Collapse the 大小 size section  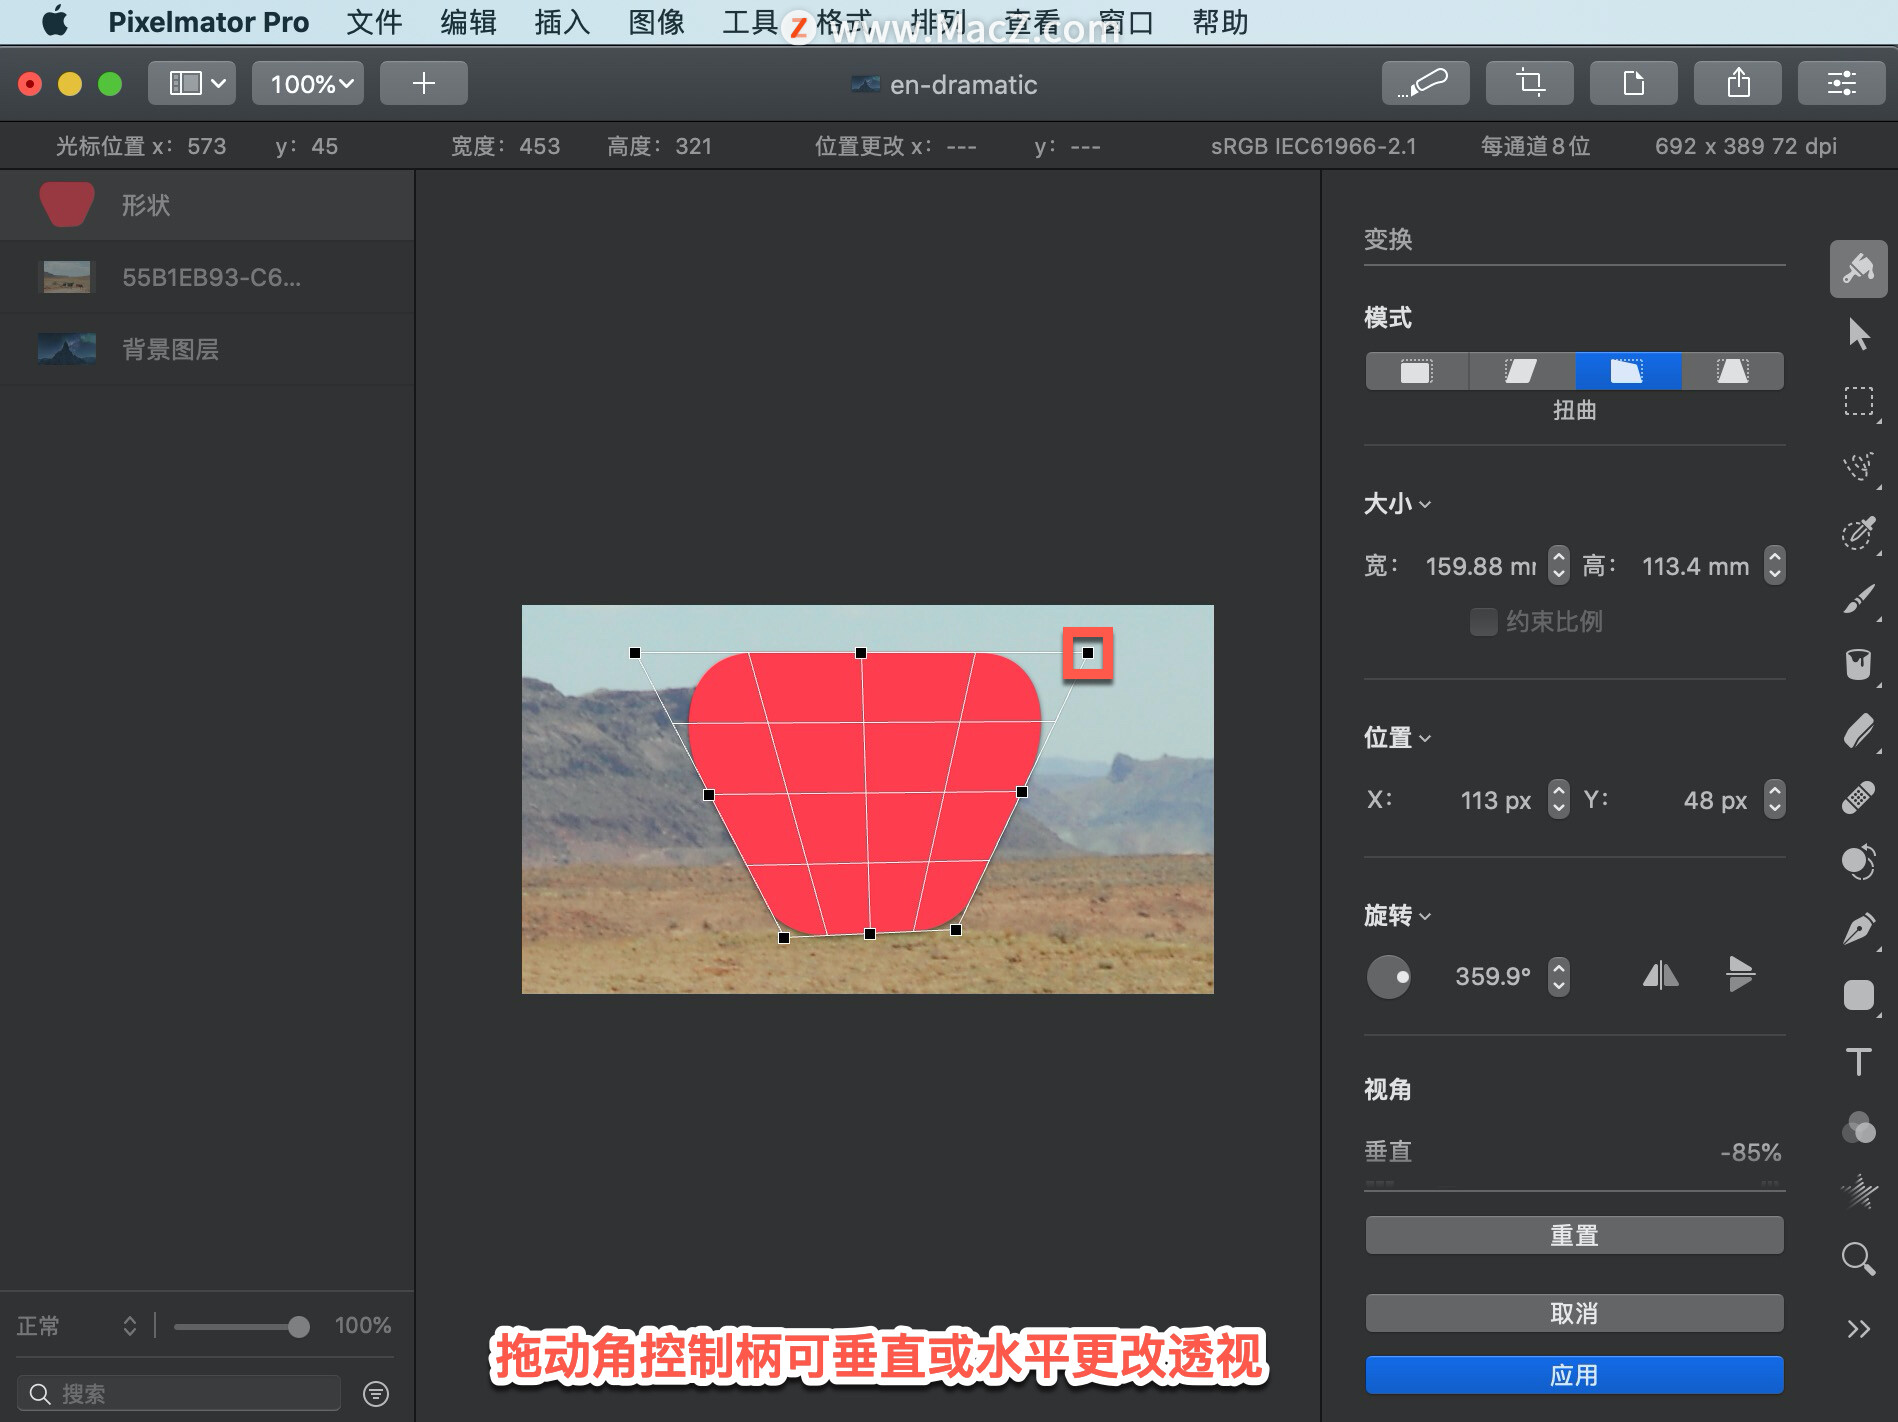pyautogui.click(x=1397, y=504)
